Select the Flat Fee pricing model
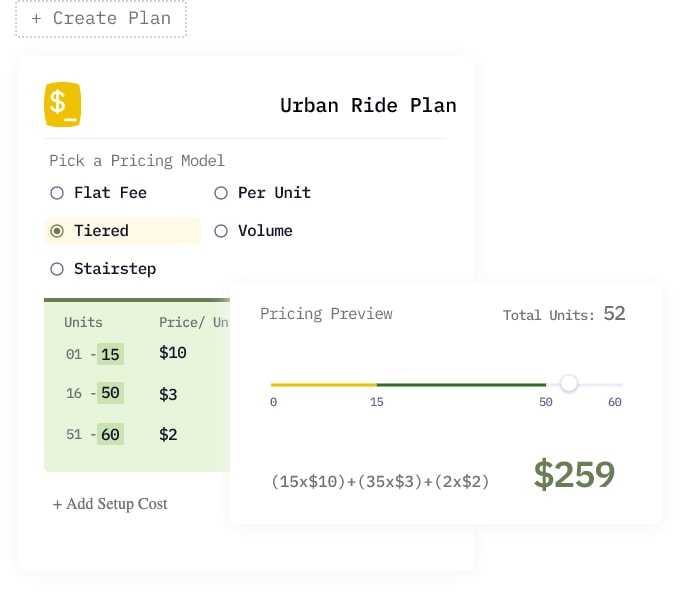Viewport: 681px width, 592px height. pos(57,193)
